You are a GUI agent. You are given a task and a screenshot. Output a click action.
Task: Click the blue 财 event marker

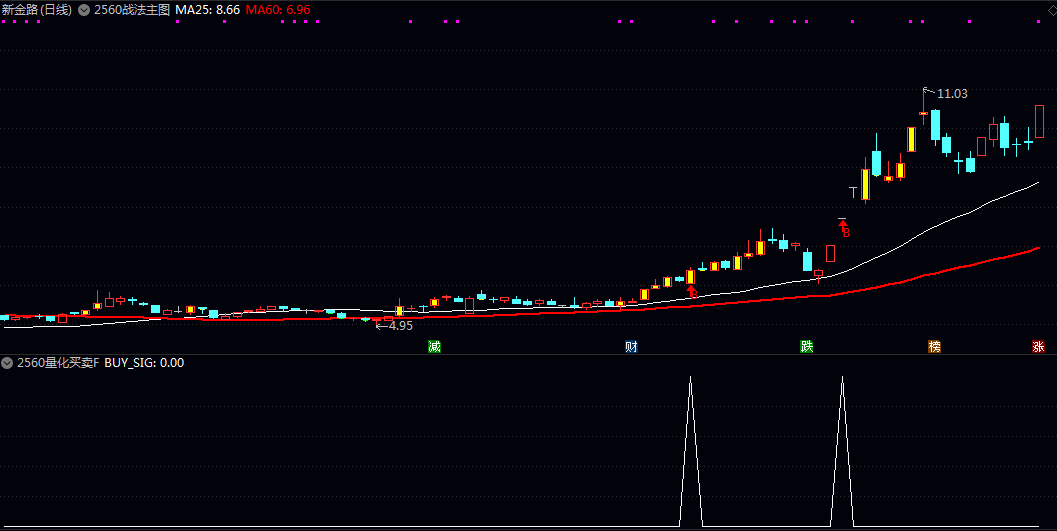631,346
